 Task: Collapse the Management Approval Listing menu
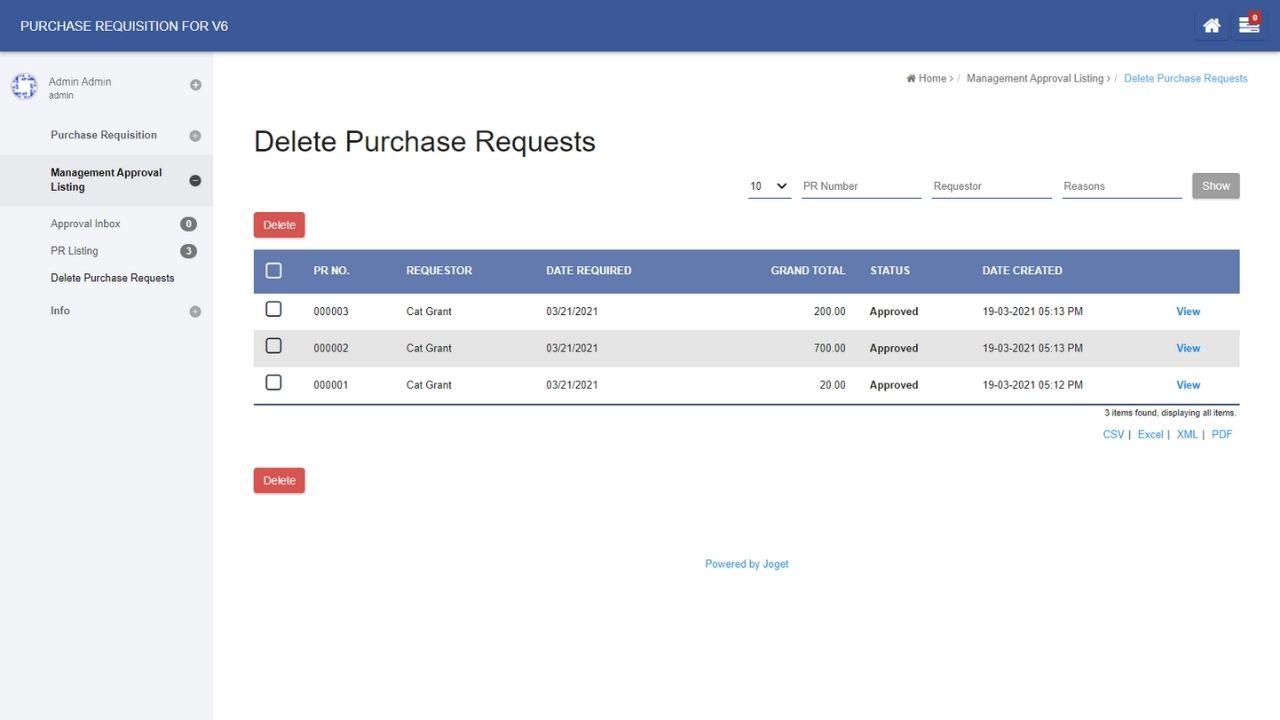click(195, 180)
